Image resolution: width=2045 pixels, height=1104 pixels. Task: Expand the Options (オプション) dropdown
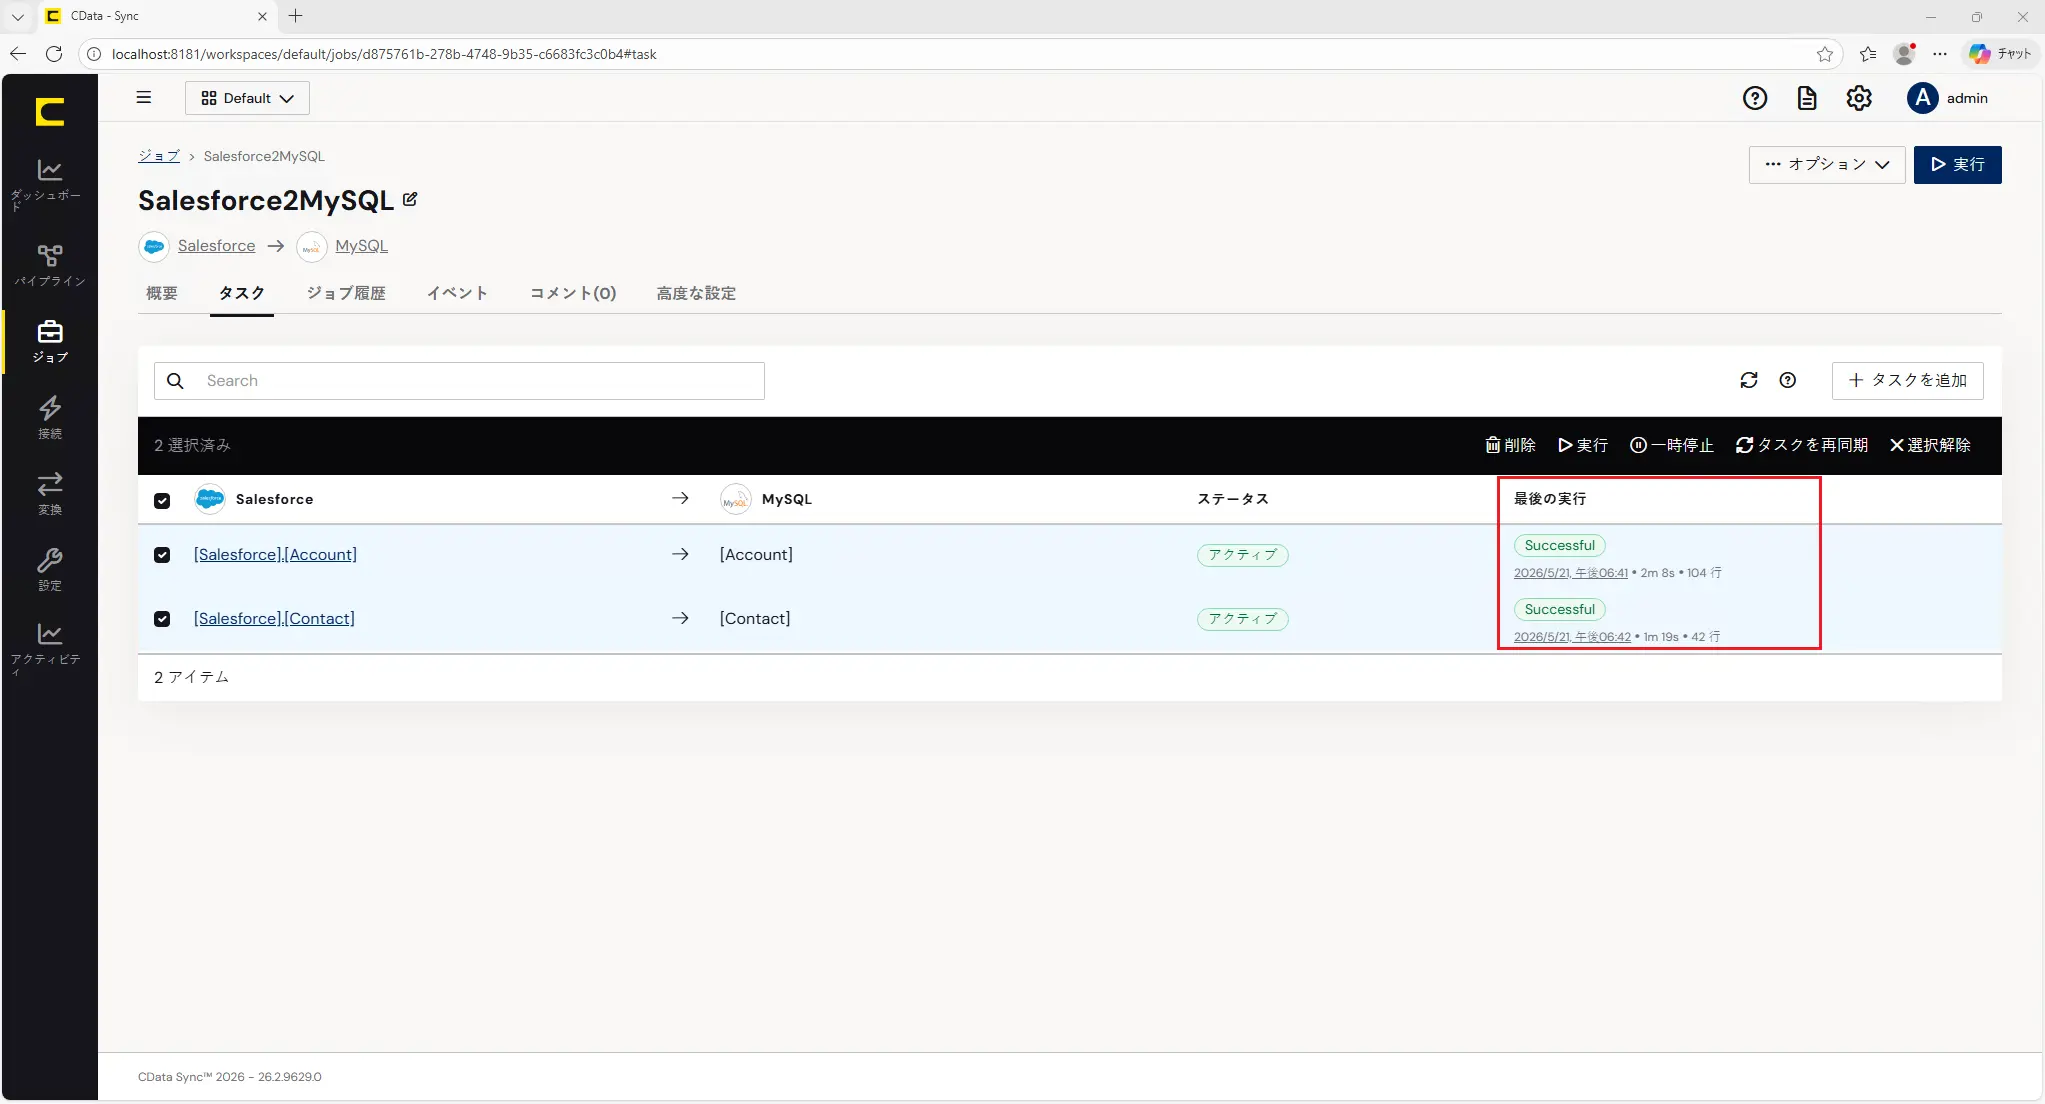1827,165
